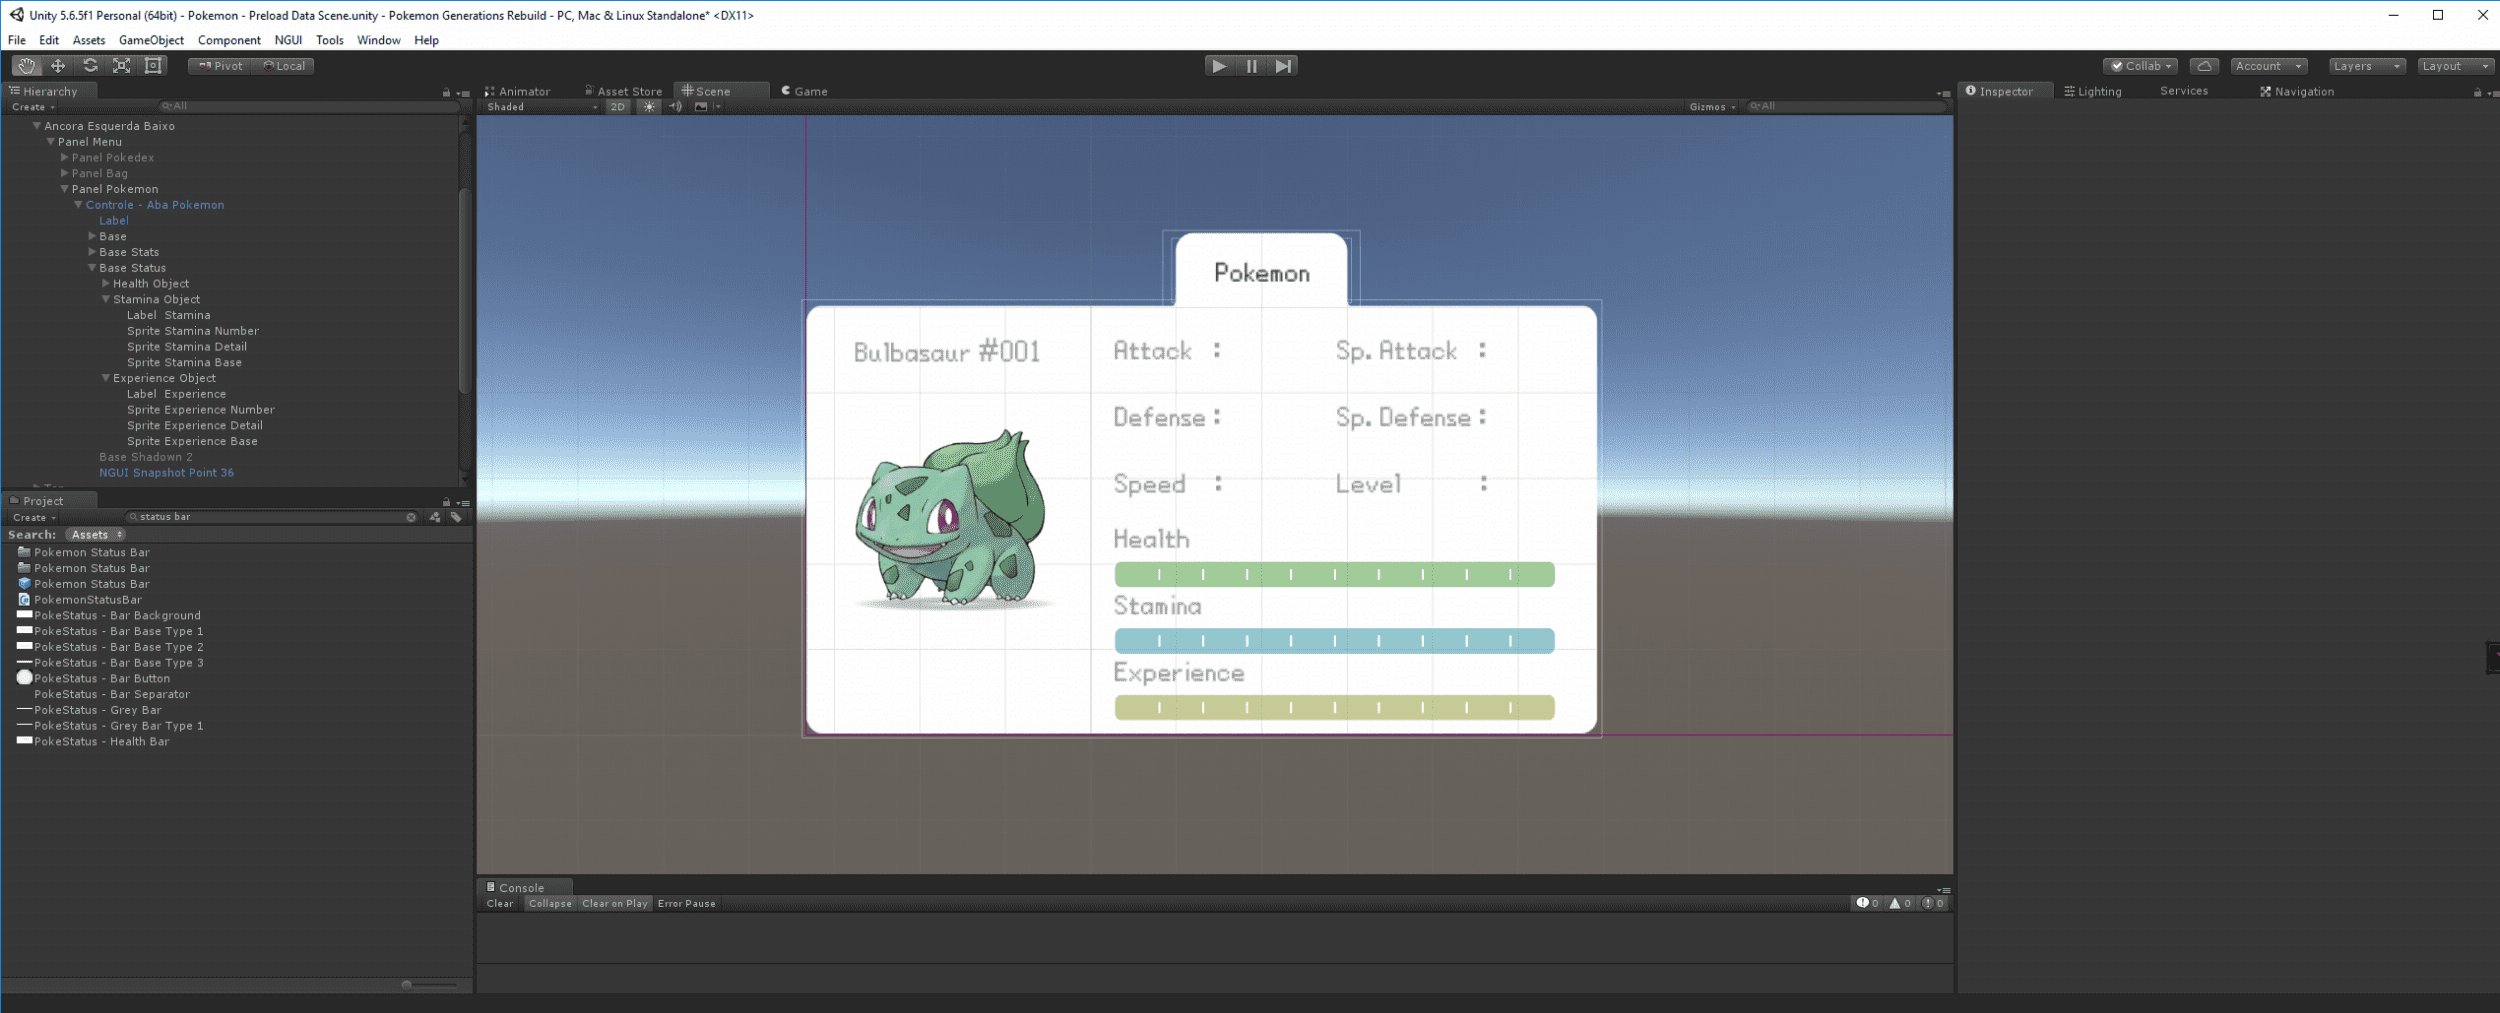
Task: Expand Panel Bag tree node
Action: pyautogui.click(x=65, y=173)
